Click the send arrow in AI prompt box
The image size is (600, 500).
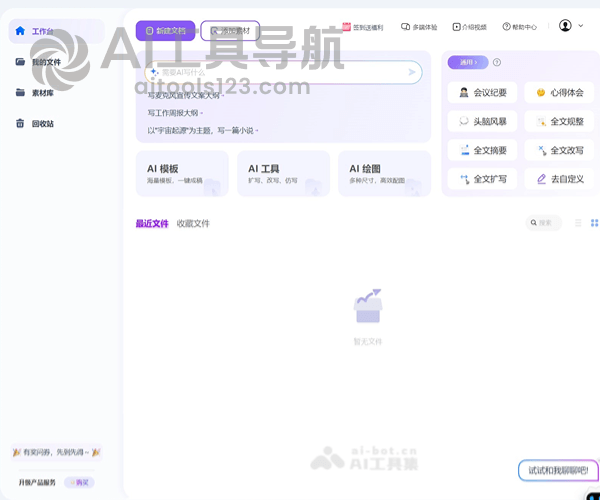point(412,72)
